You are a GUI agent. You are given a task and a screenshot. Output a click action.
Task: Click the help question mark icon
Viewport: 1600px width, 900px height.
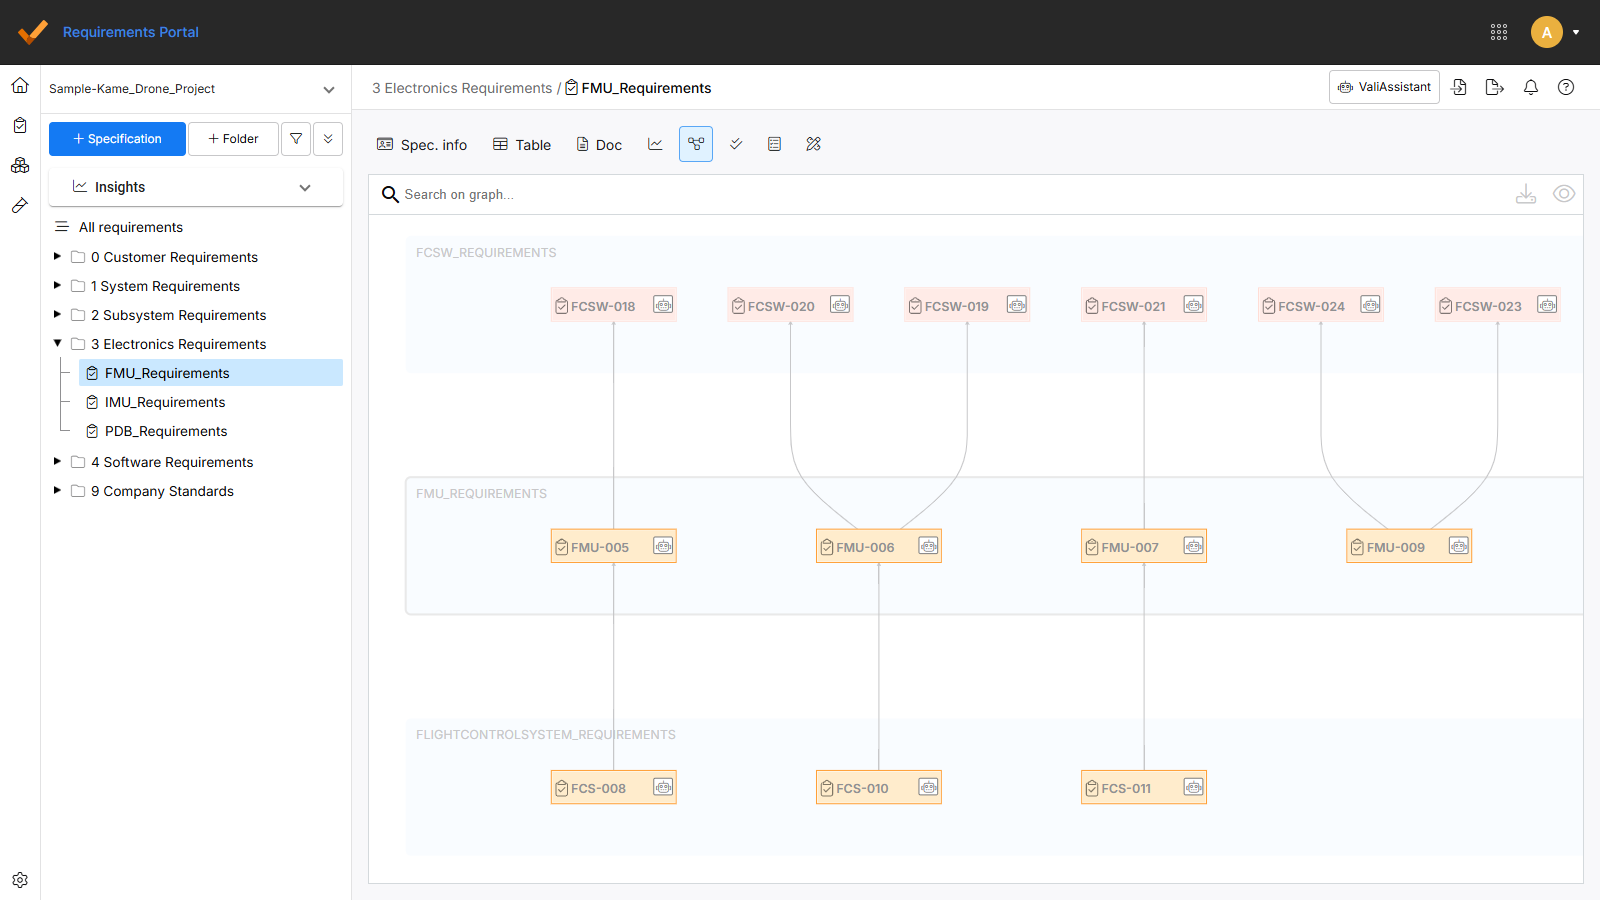click(x=1566, y=87)
